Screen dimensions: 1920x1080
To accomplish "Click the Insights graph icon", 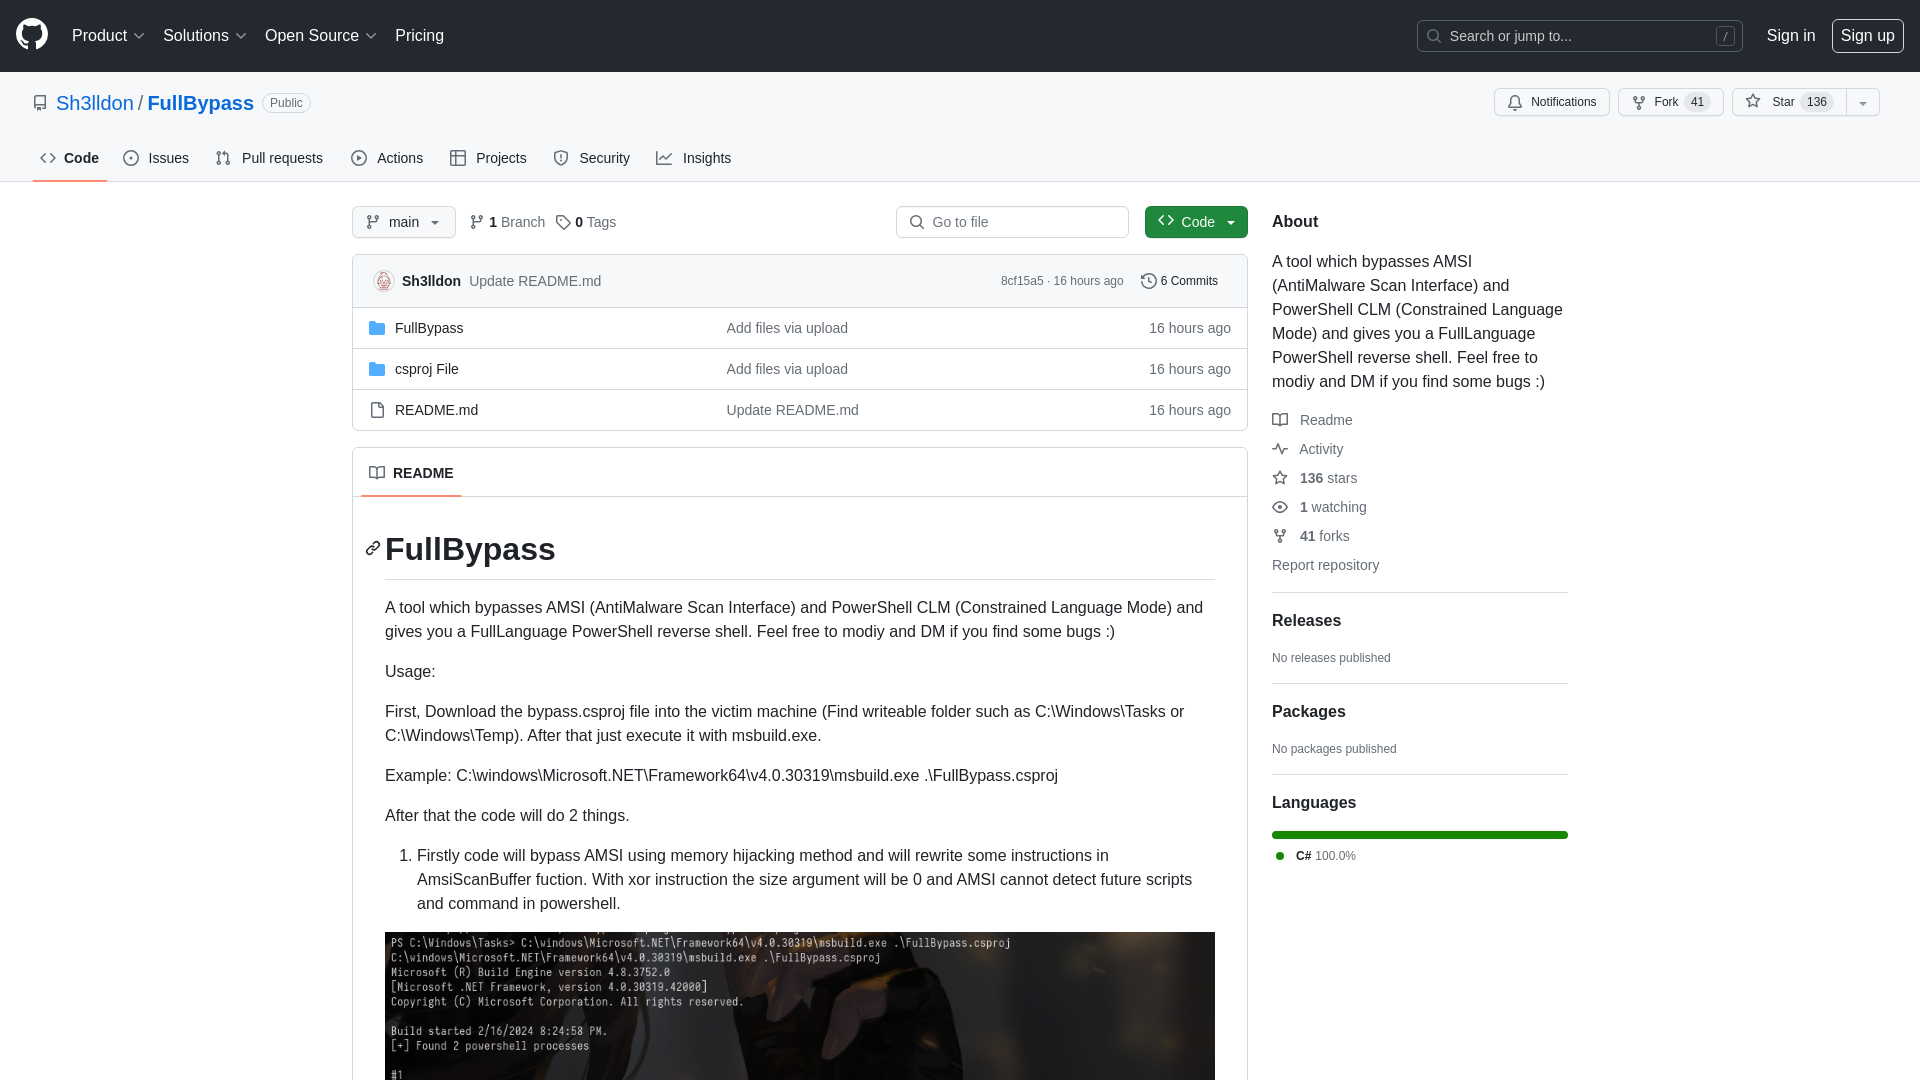I will pos(665,158).
